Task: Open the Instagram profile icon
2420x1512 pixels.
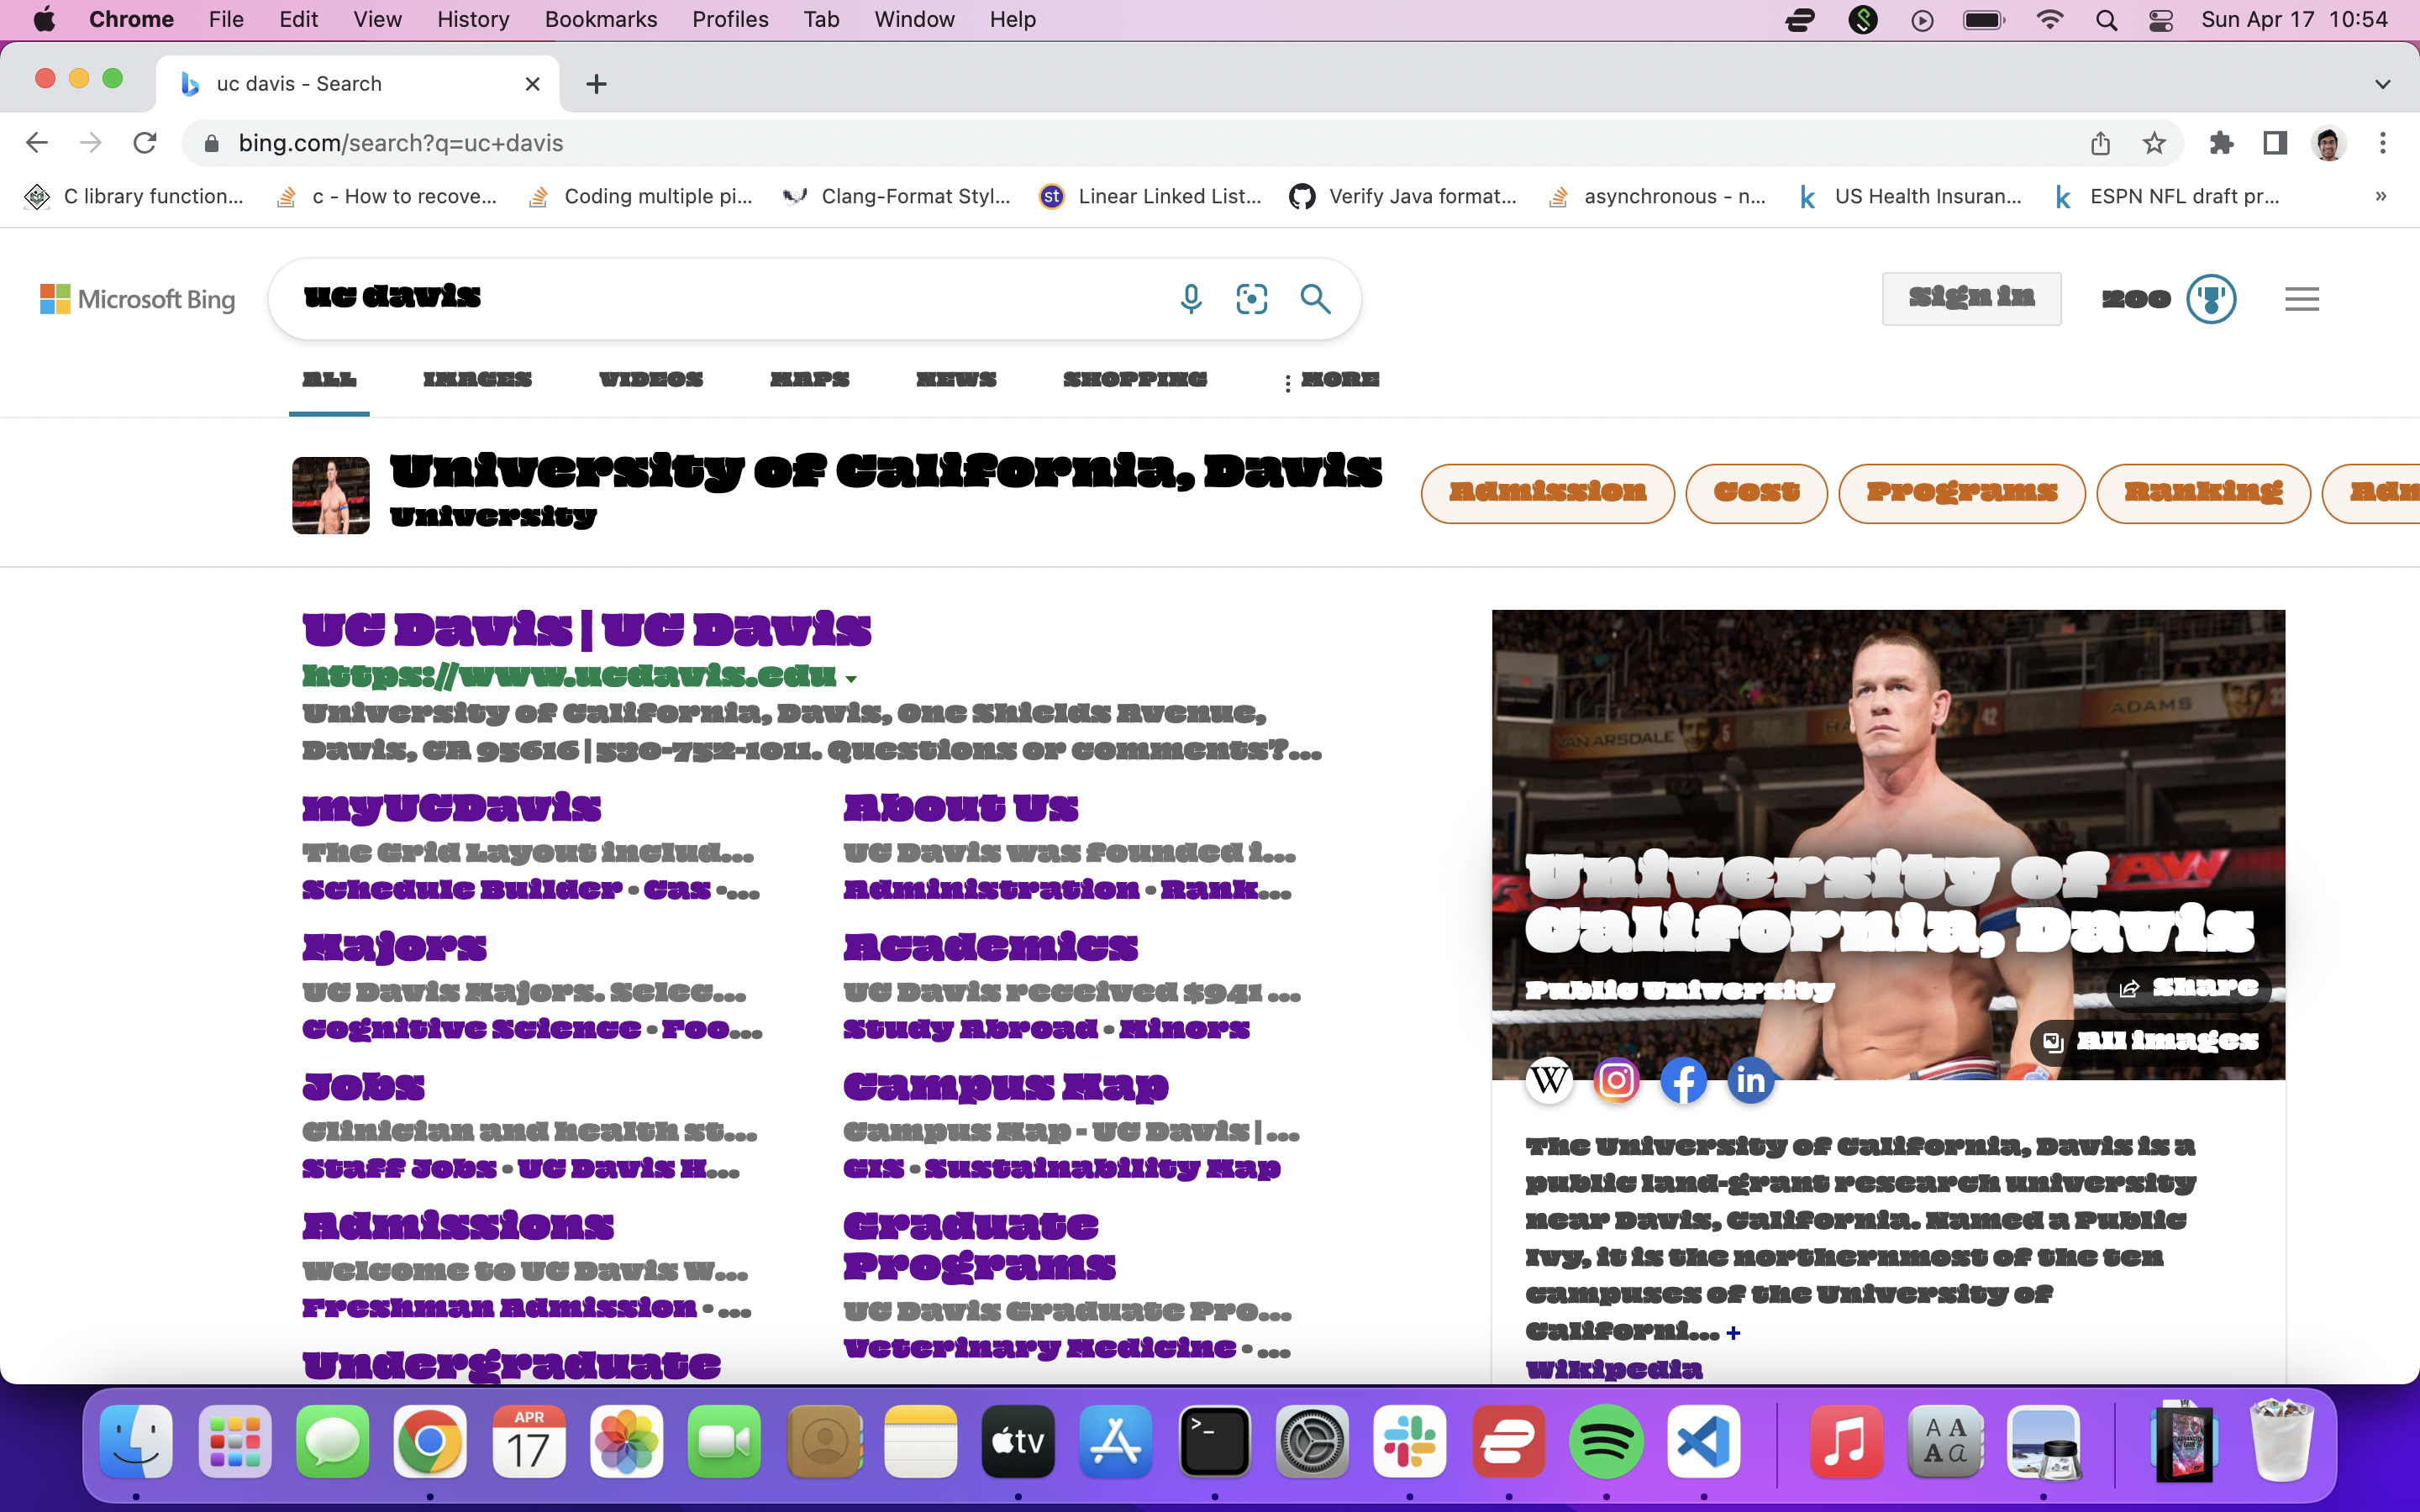Action: [1616, 1080]
